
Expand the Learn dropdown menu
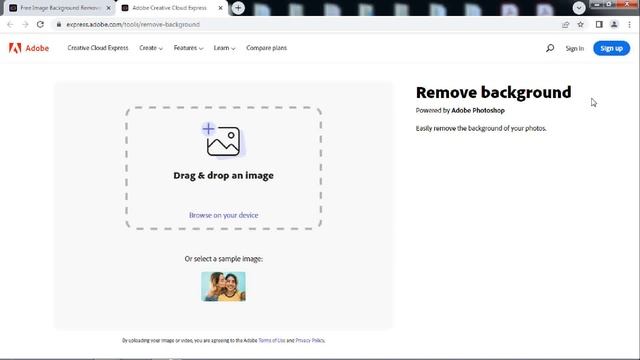(x=224, y=48)
